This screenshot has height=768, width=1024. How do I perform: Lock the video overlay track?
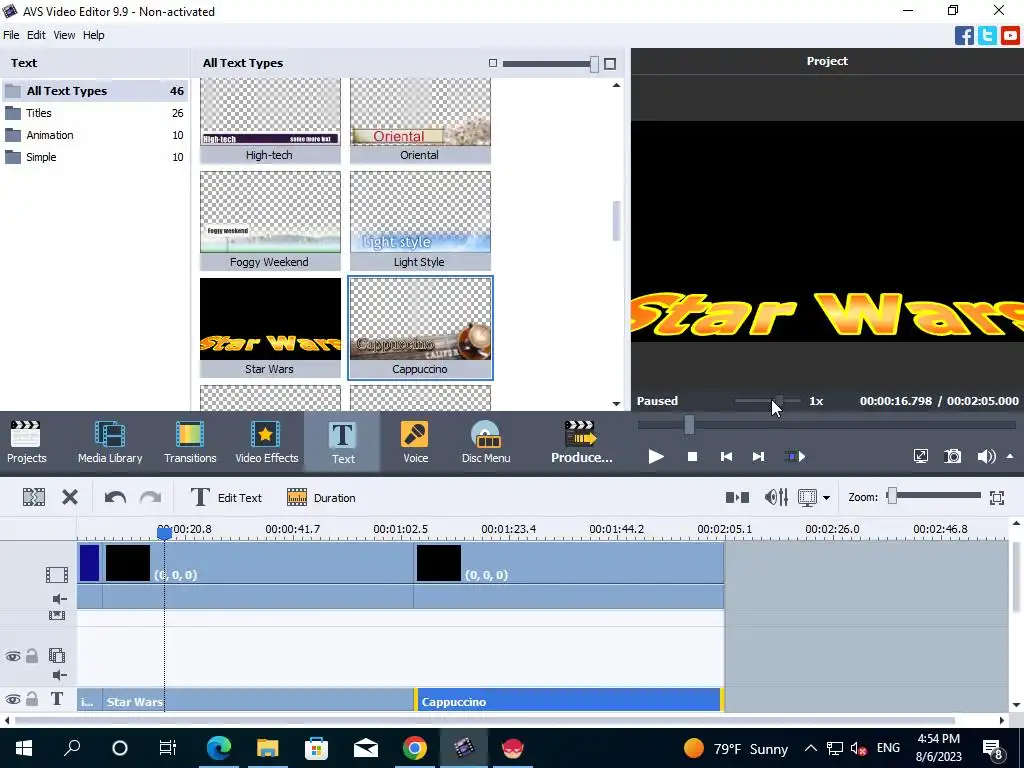pos(31,656)
